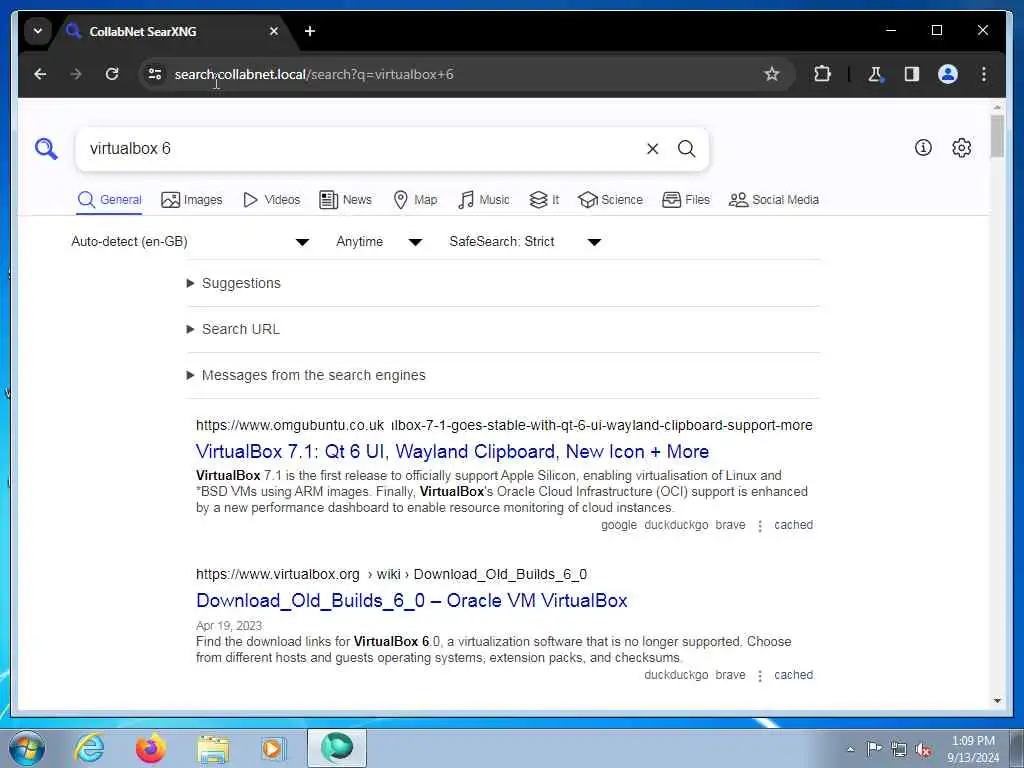Open VirtualBox 7.1: Qt 6 UI result link
Image resolution: width=1024 pixels, height=768 pixels.
[452, 451]
